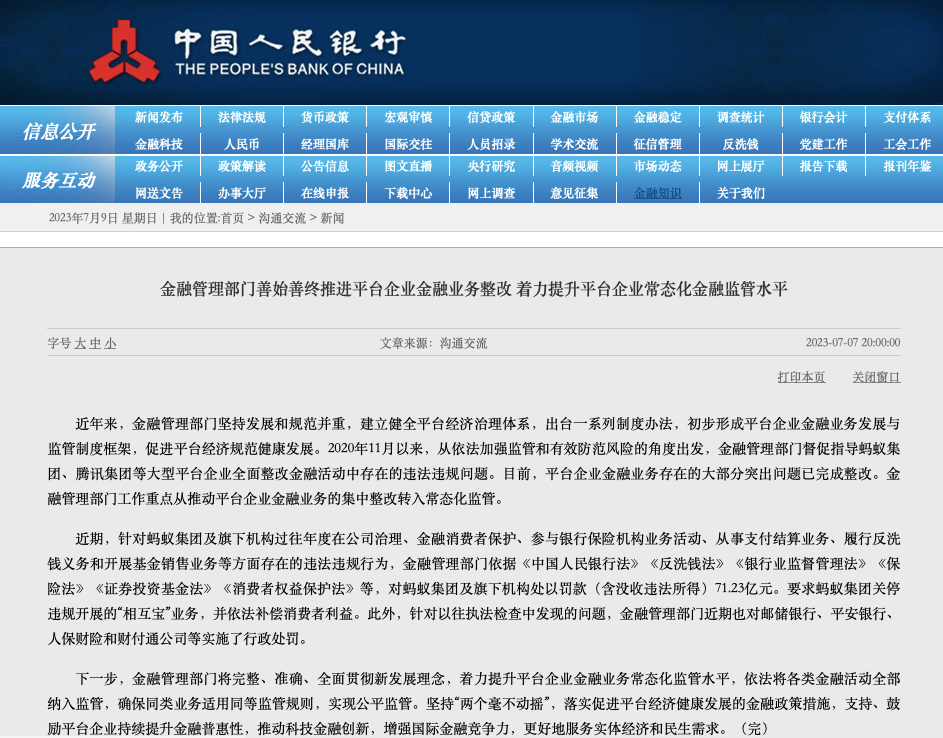Open 网送文告 link
The height and width of the screenshot is (738, 943).
click(x=158, y=193)
